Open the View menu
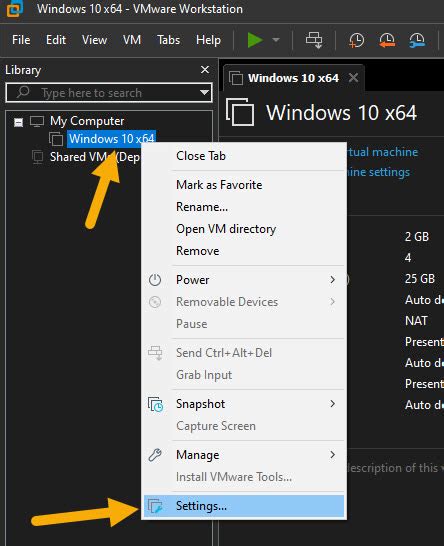Image resolution: width=444 pixels, height=546 pixels. [94, 40]
